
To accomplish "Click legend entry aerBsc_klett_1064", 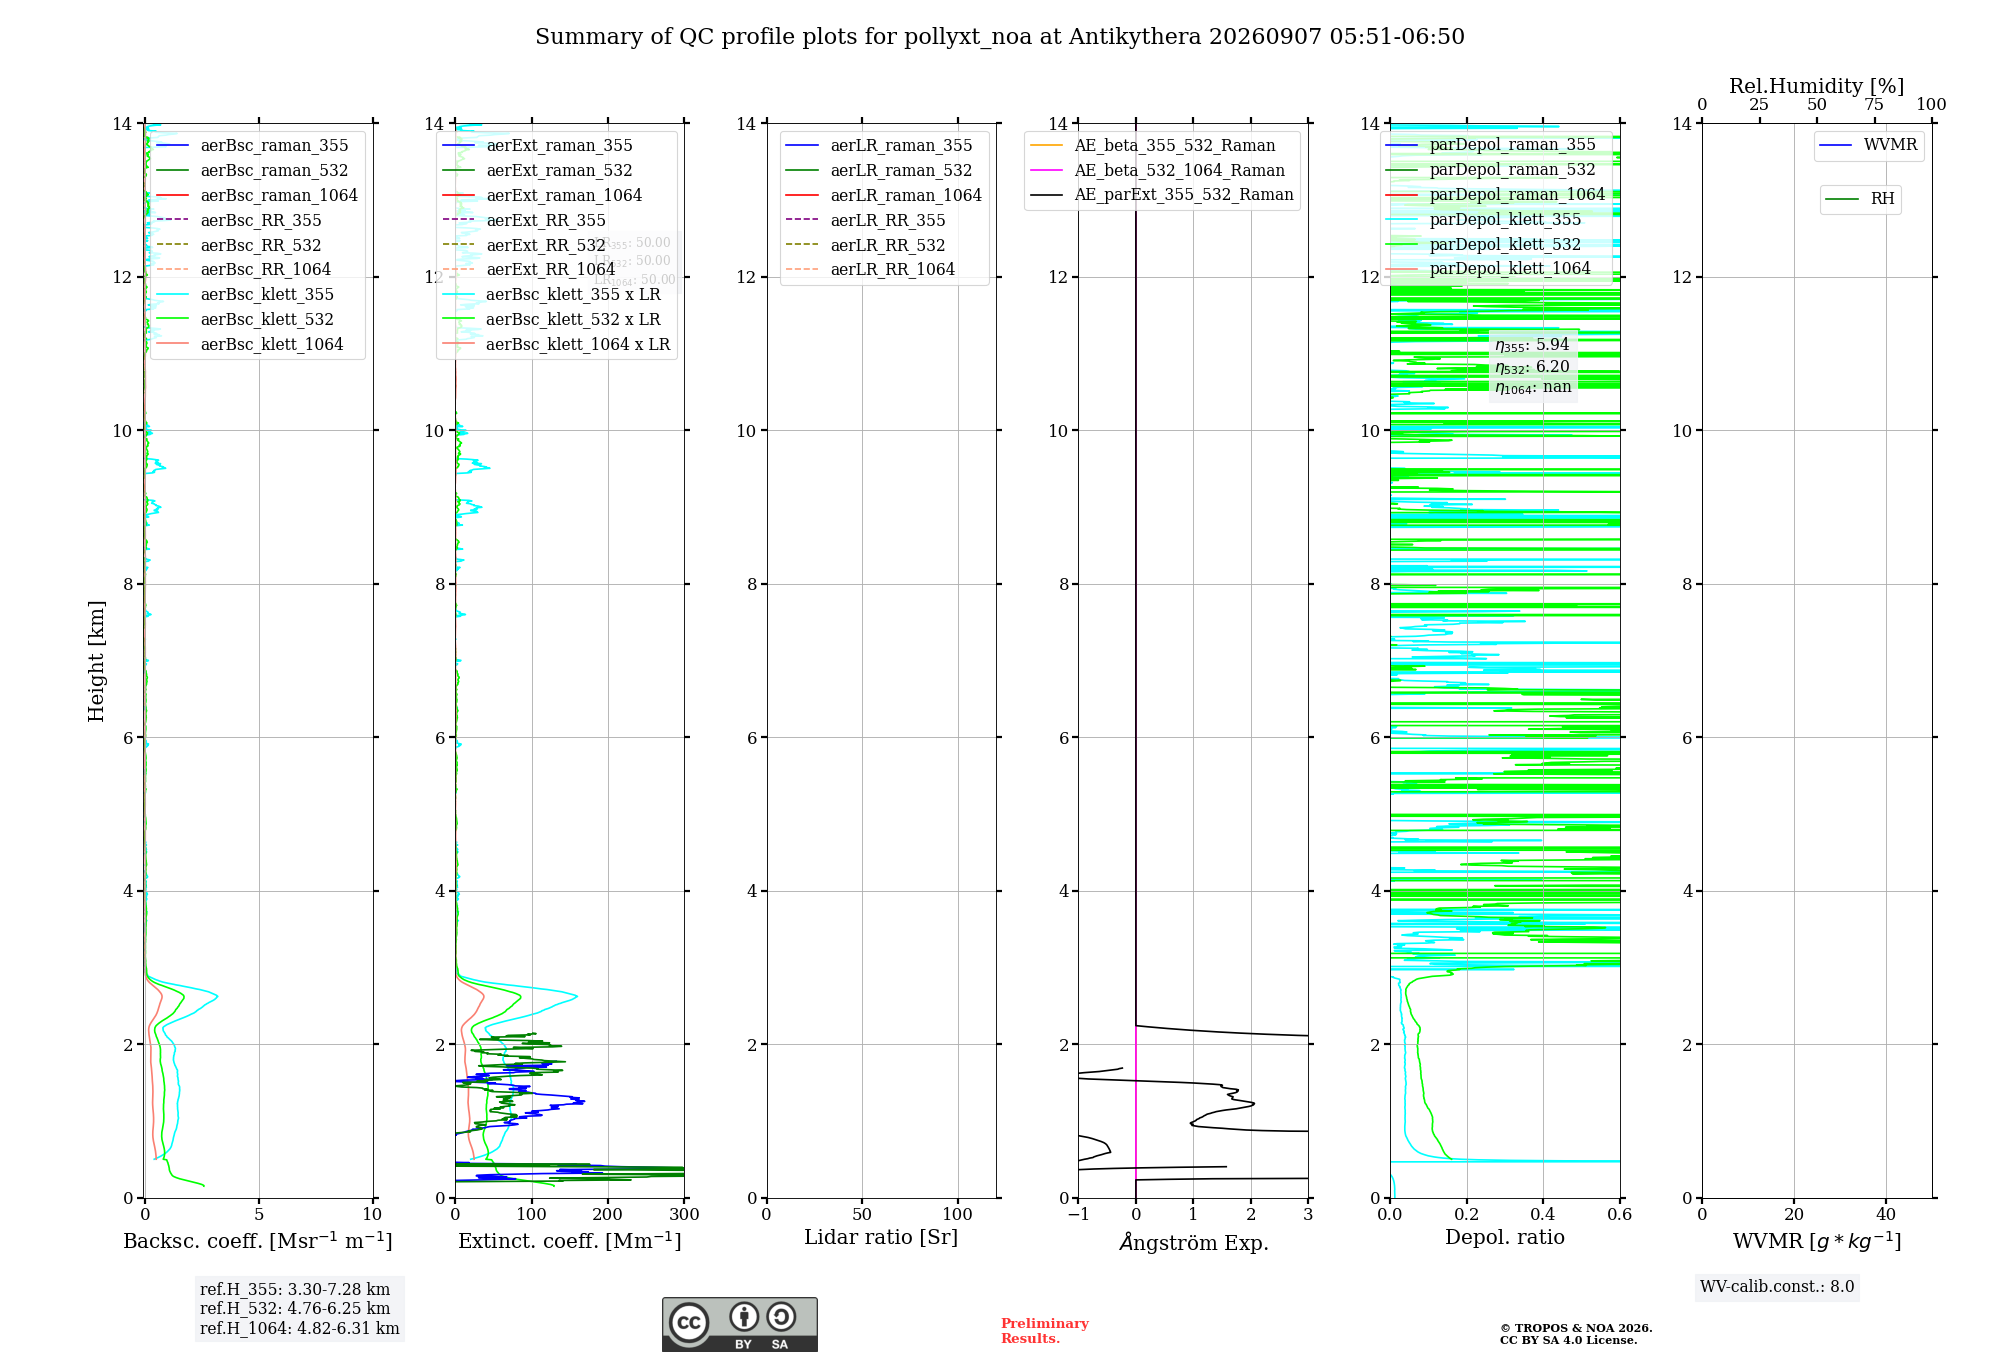I will tap(250, 344).
